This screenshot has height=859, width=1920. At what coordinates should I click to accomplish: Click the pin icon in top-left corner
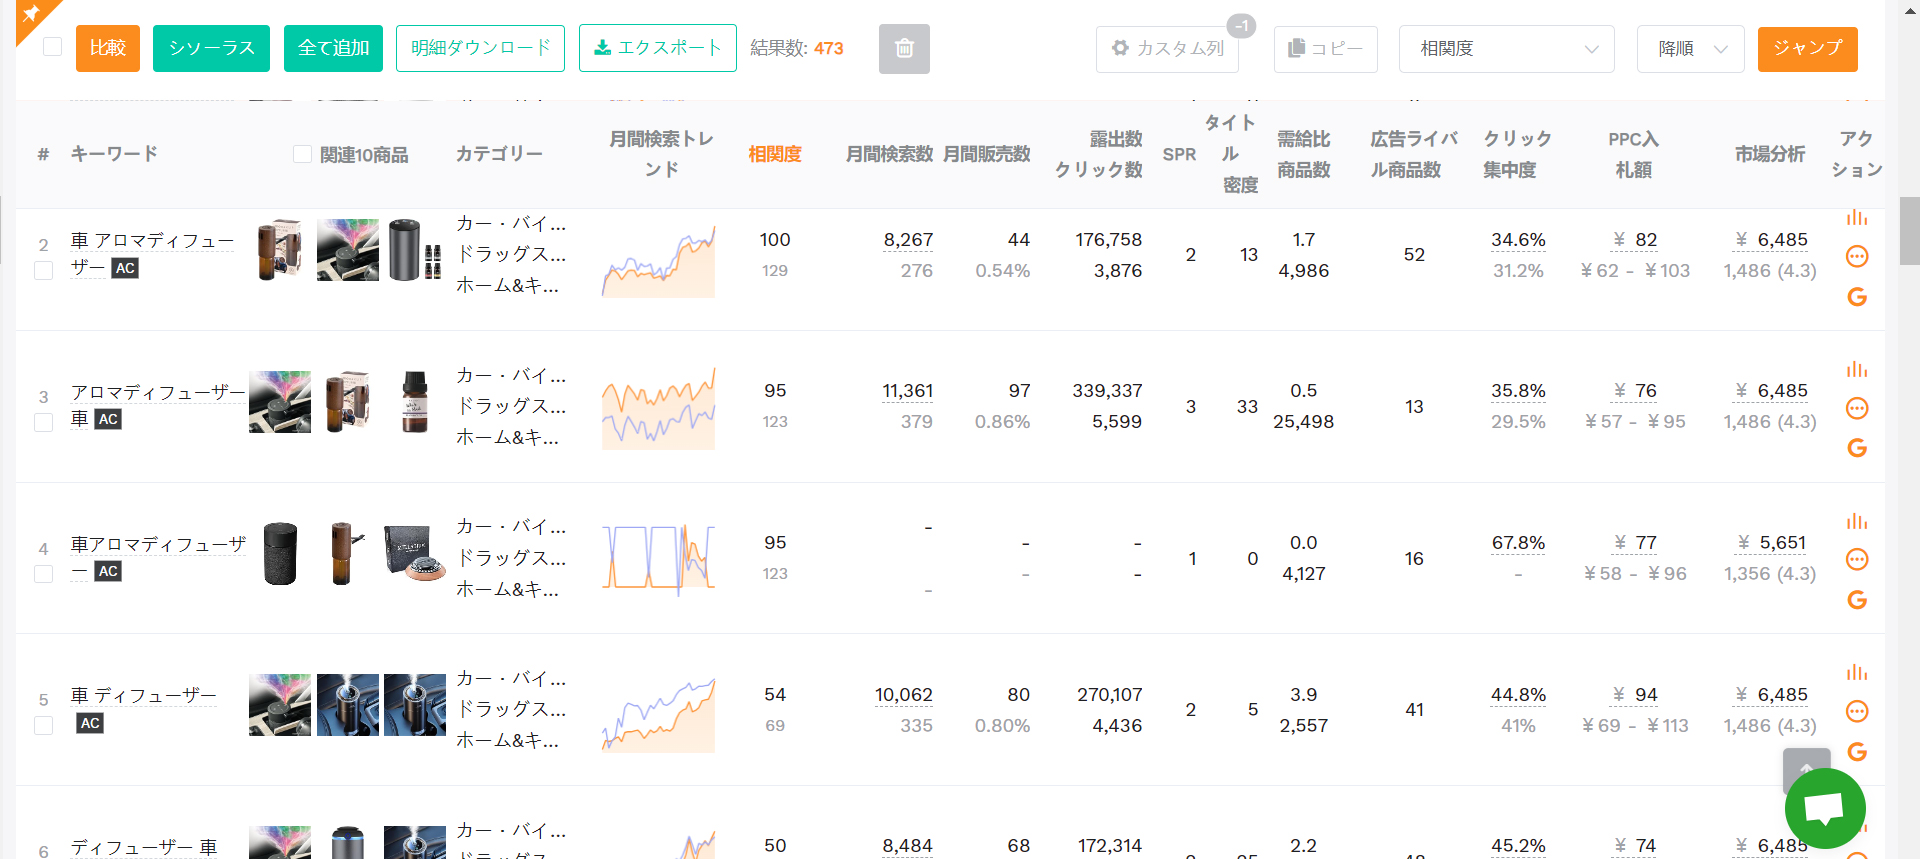tap(30, 14)
